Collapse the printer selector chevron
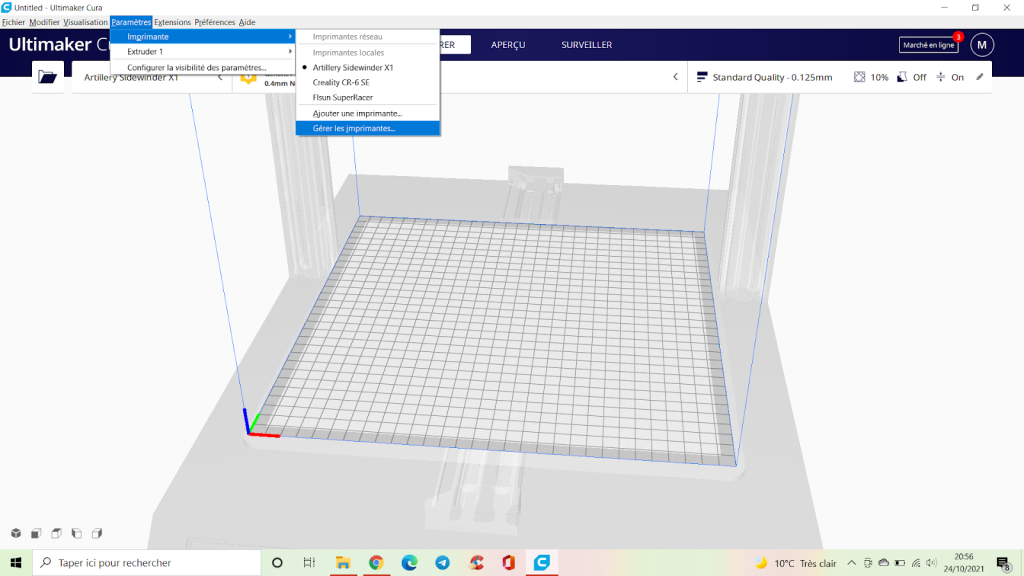The height and width of the screenshot is (576, 1024). click(220, 77)
